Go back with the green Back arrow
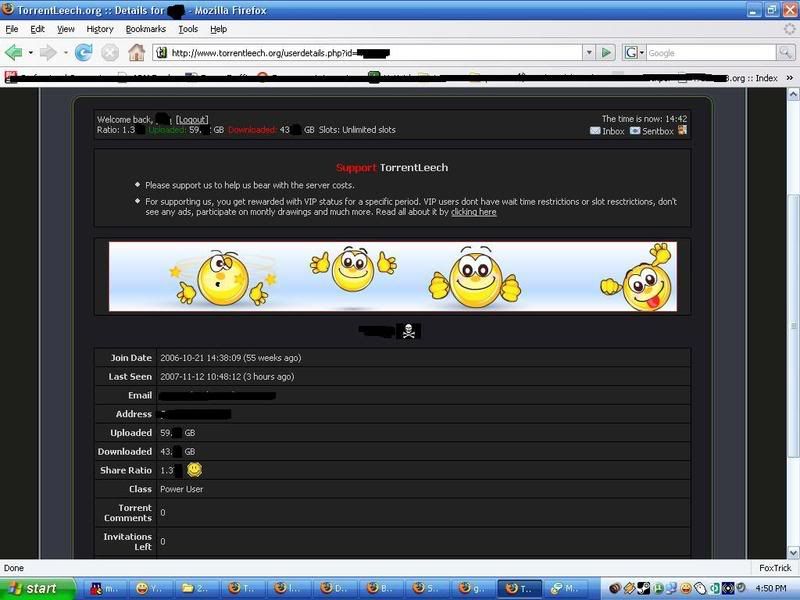The height and width of the screenshot is (600, 800). pyautogui.click(x=14, y=52)
